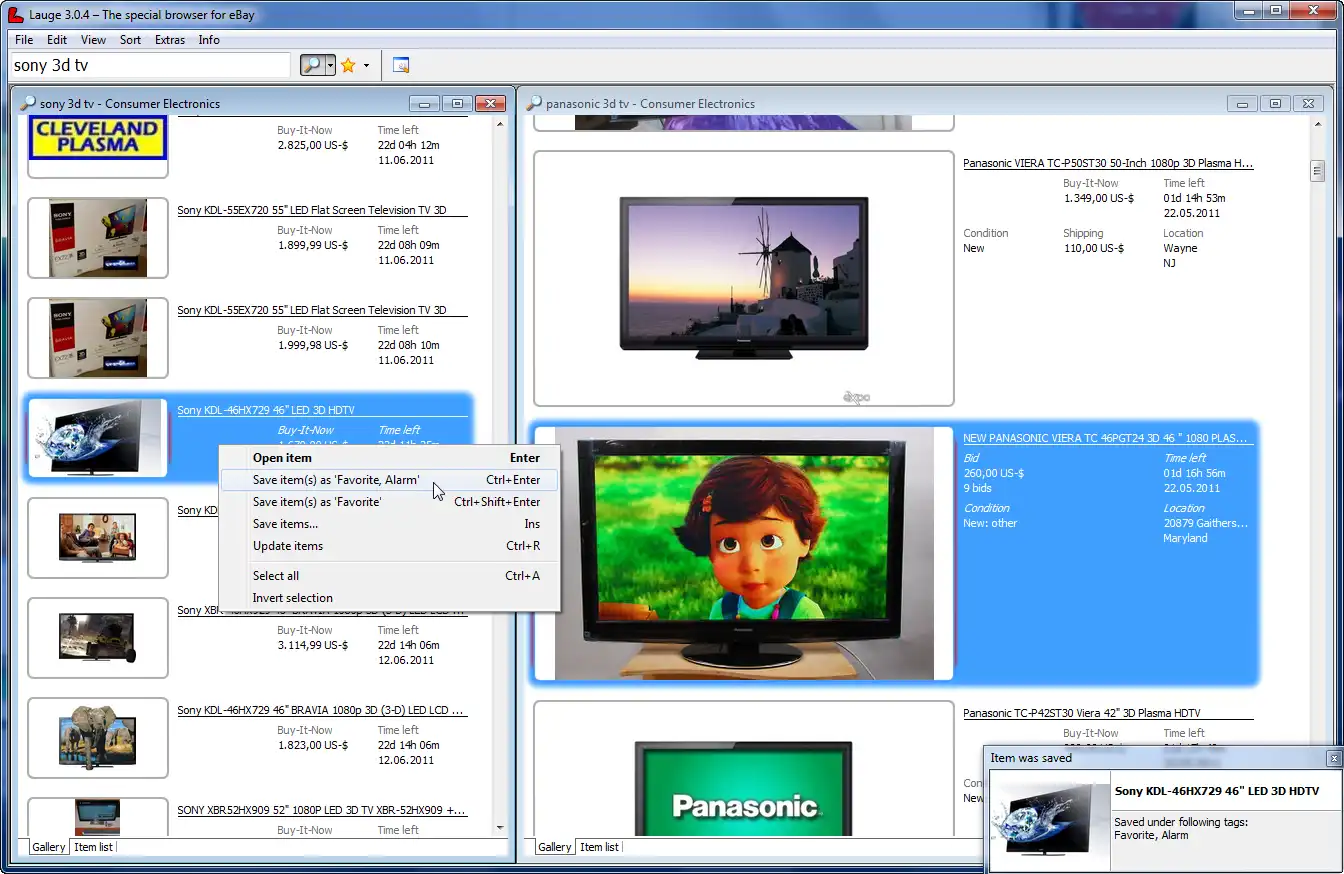
Task: Click the yellow star favorites icon
Action: point(348,65)
